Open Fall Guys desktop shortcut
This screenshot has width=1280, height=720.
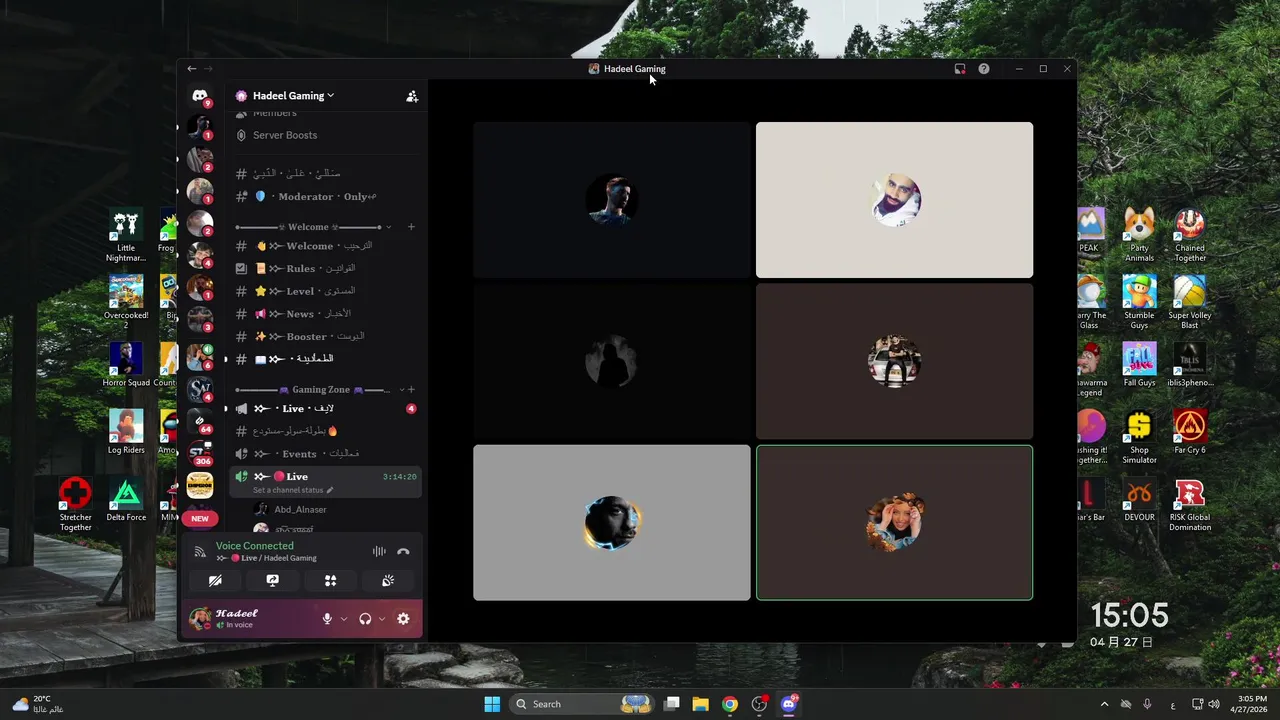pos(1139,365)
